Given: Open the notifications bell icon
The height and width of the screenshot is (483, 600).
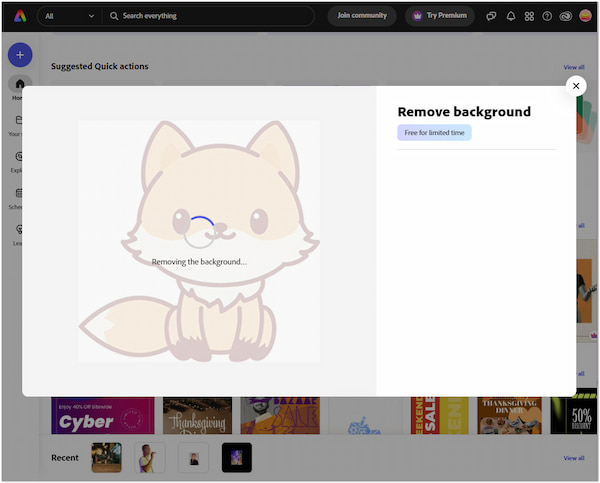Looking at the screenshot, I should point(511,16).
